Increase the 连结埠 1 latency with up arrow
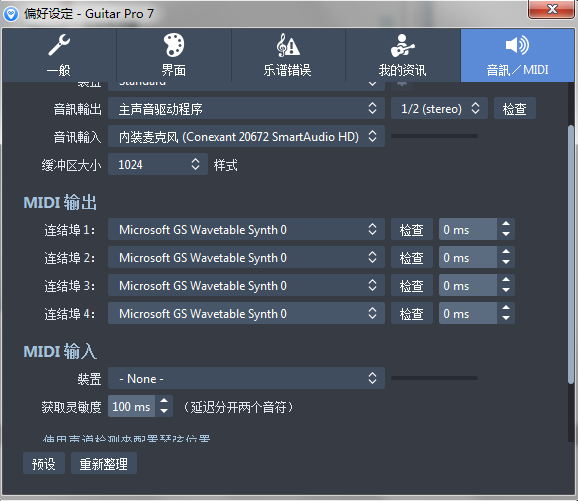 (506, 224)
